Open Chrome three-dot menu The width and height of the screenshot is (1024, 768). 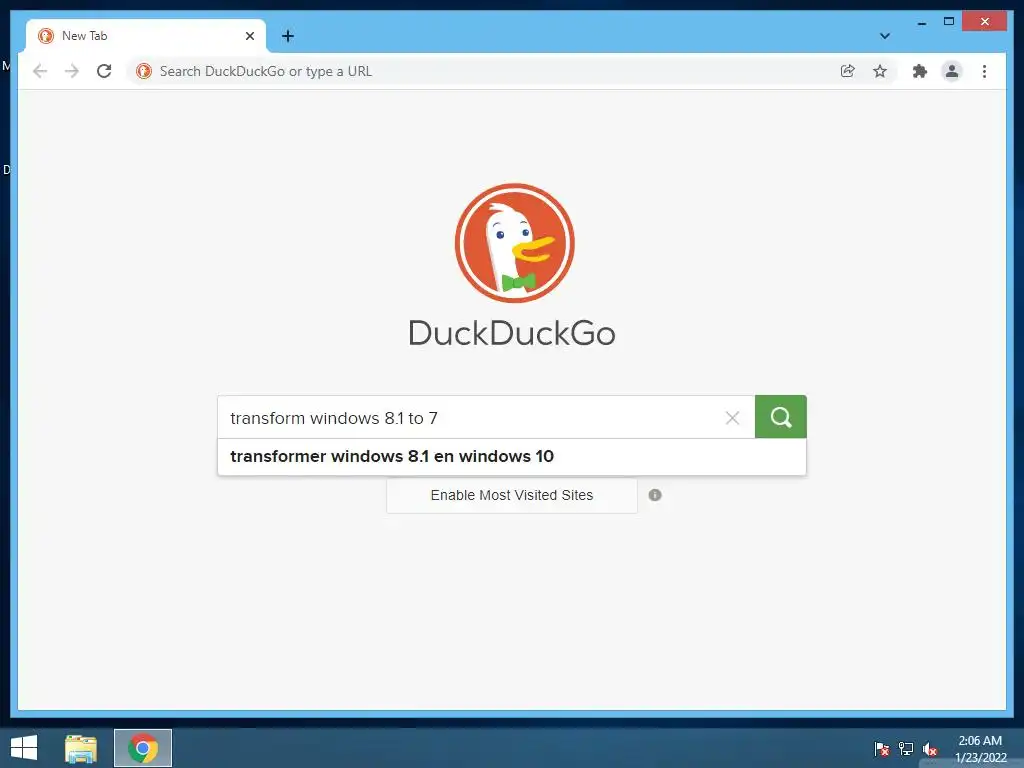(x=984, y=71)
